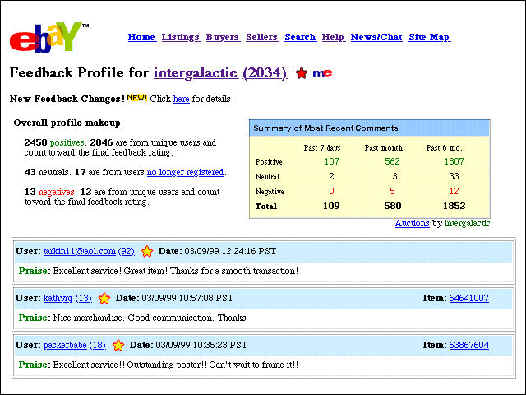Screen dimensions: 526x395
Task: Follow the 'here' link for feedback changes
Action: 181,99
